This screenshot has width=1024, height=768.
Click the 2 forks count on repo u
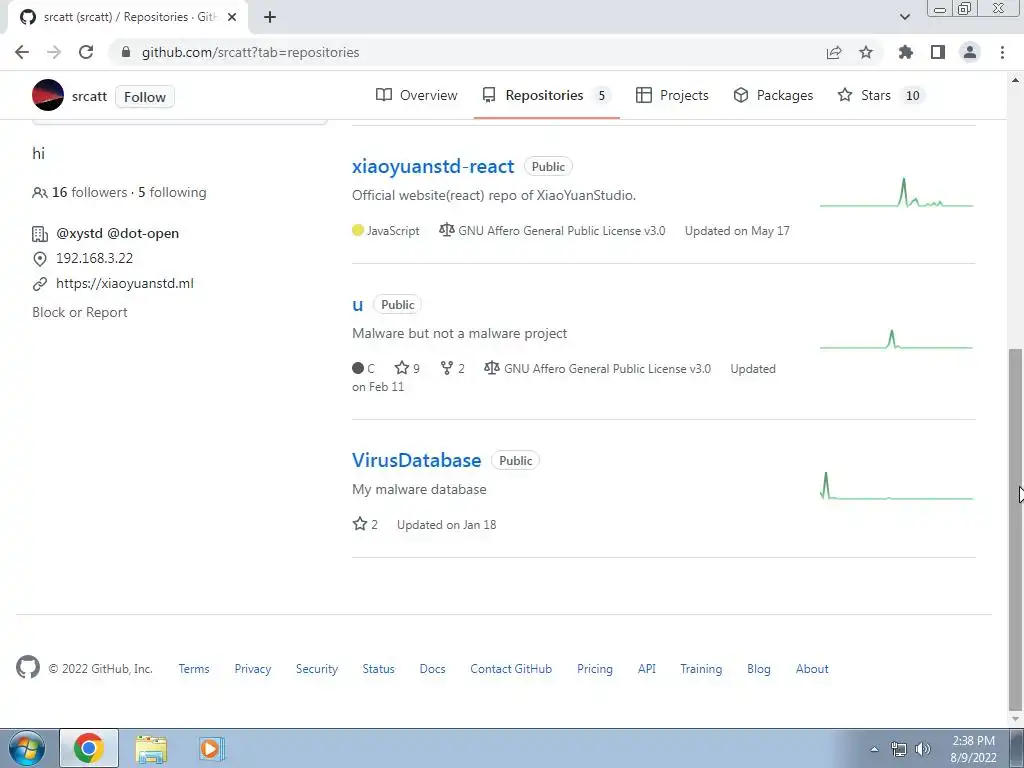click(452, 368)
